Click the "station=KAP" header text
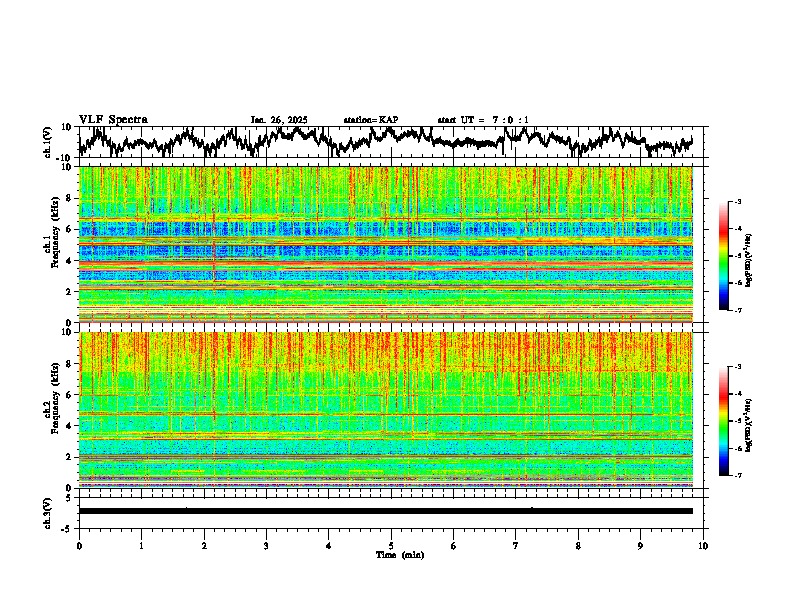Image resolution: width=792 pixels, height=612 pixels. tap(371, 120)
